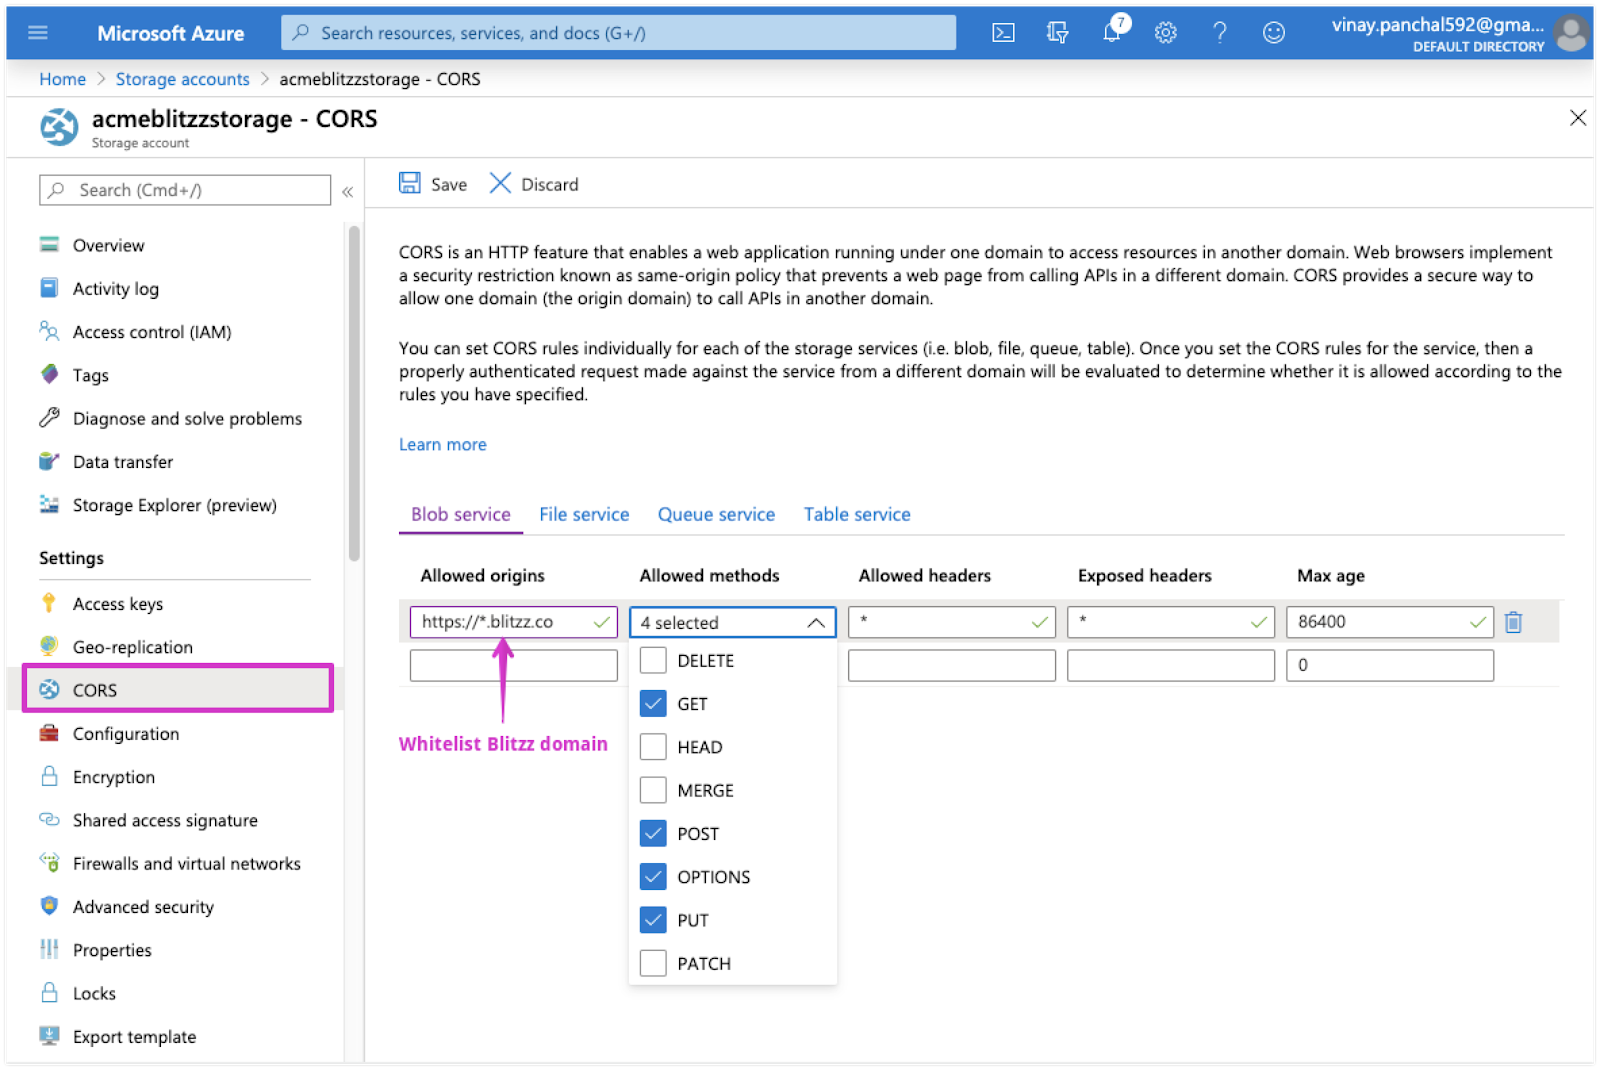Collapse the sidebar with double chevron

point(348,191)
